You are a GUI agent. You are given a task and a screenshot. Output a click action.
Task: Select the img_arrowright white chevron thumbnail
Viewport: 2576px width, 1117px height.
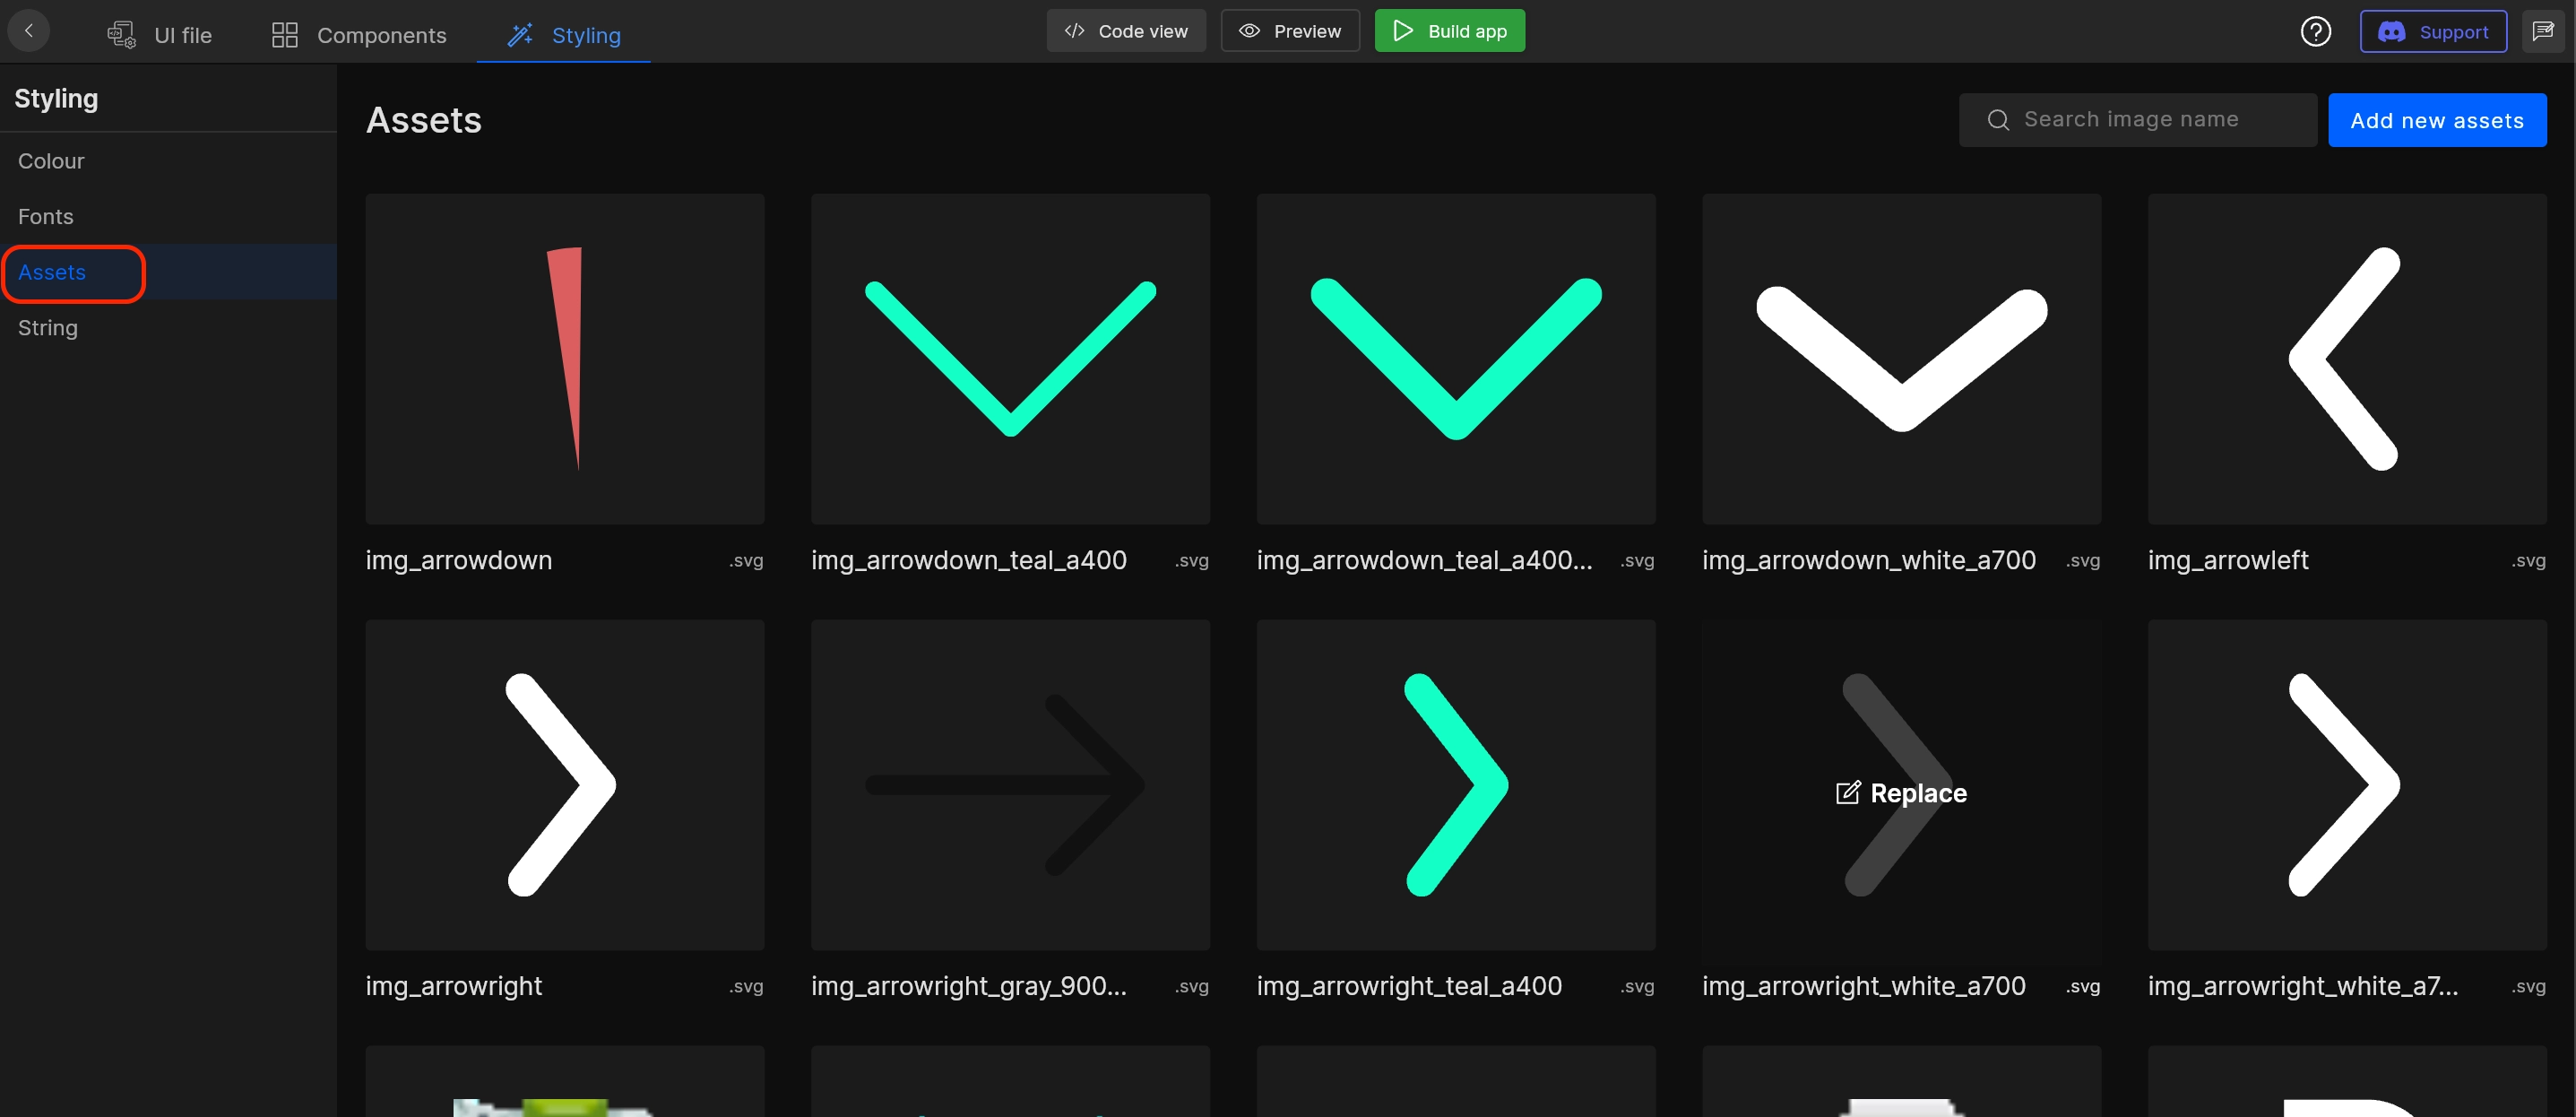click(x=564, y=785)
